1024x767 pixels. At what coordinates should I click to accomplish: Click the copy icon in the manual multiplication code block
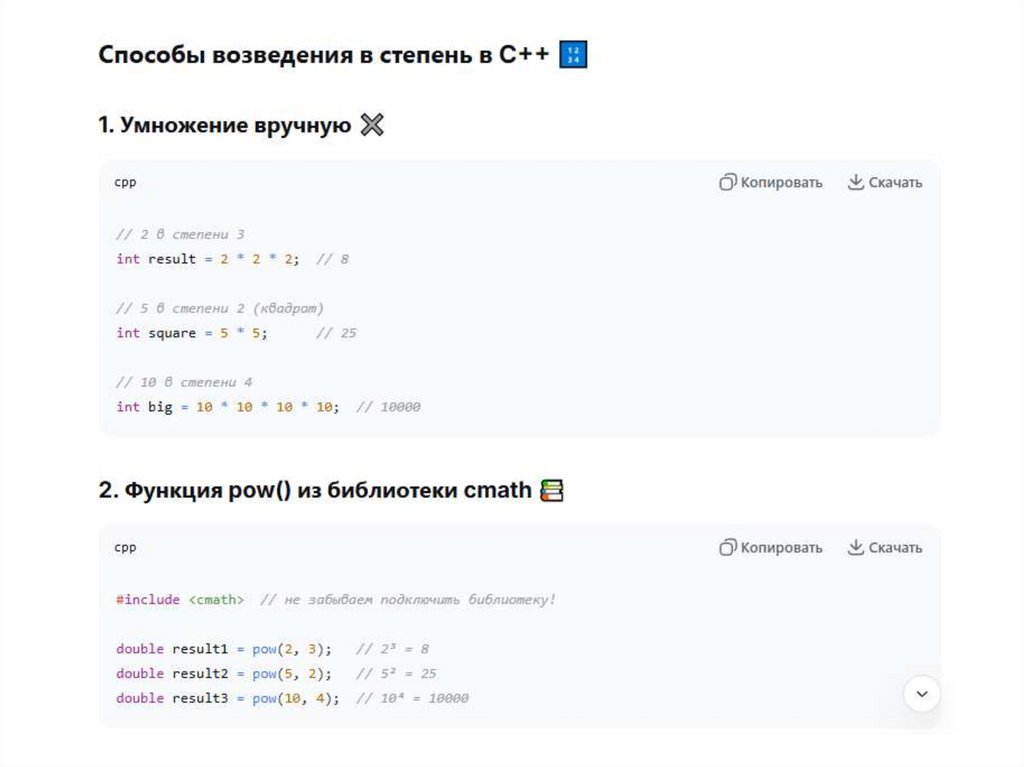click(728, 182)
